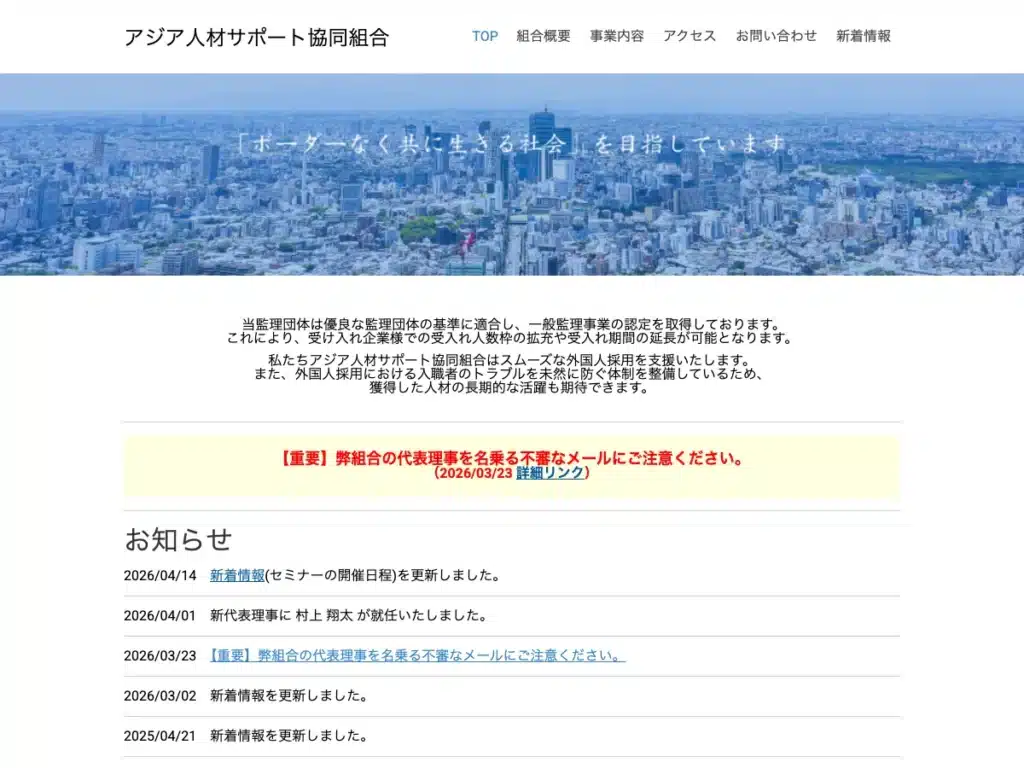
Task: Open the 組合概要 menu item
Action: 543,37
